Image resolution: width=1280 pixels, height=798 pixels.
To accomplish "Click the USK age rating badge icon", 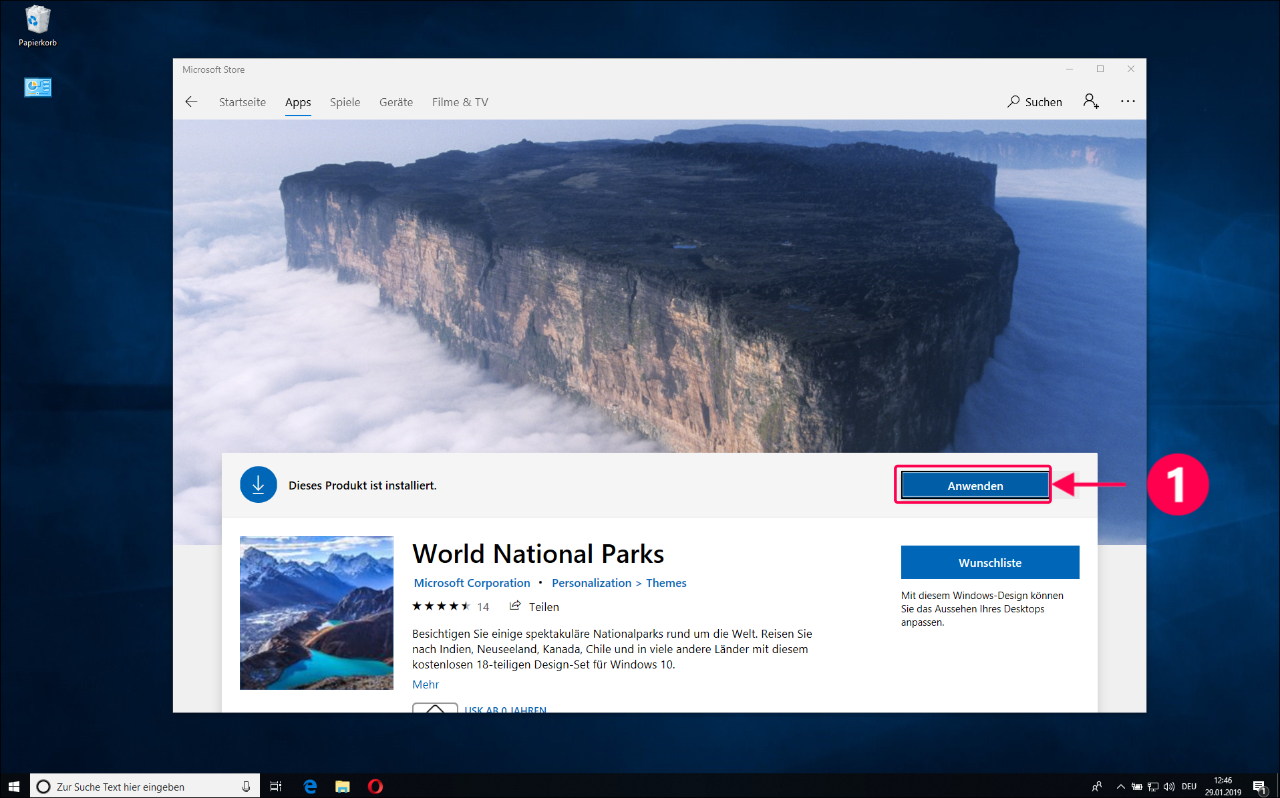I will 435,708.
